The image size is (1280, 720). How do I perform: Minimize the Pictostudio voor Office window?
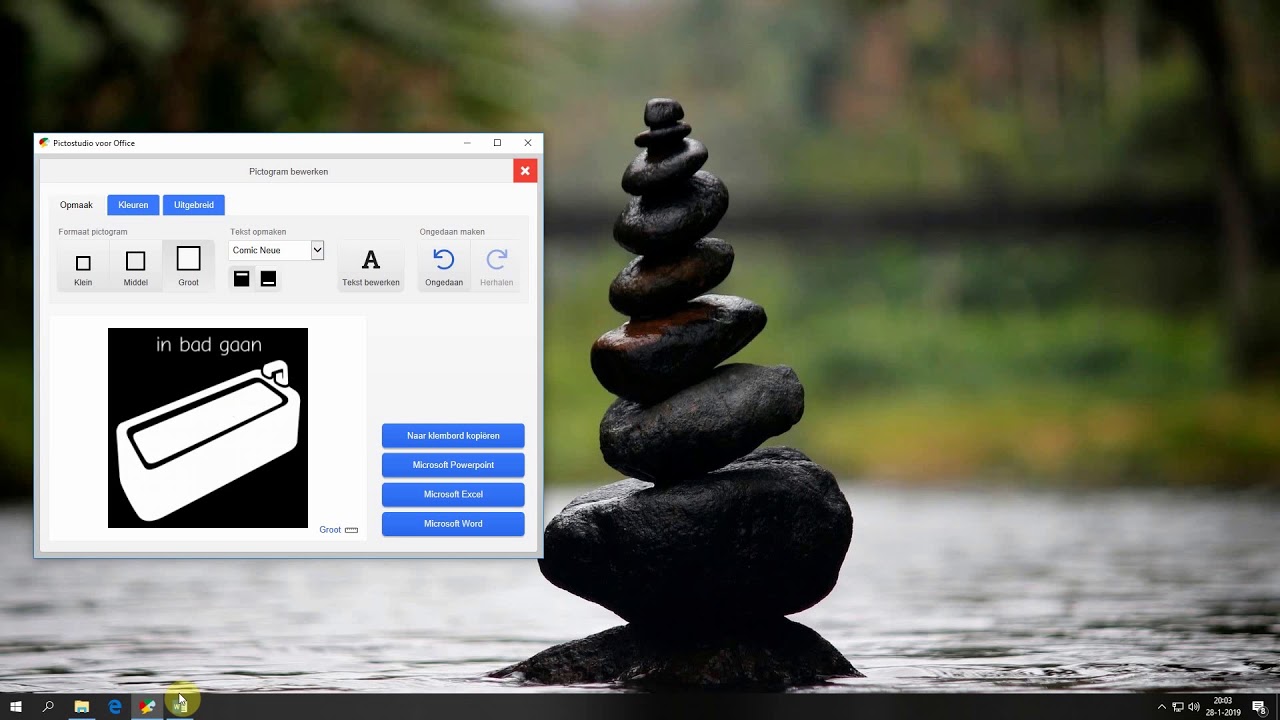(467, 143)
